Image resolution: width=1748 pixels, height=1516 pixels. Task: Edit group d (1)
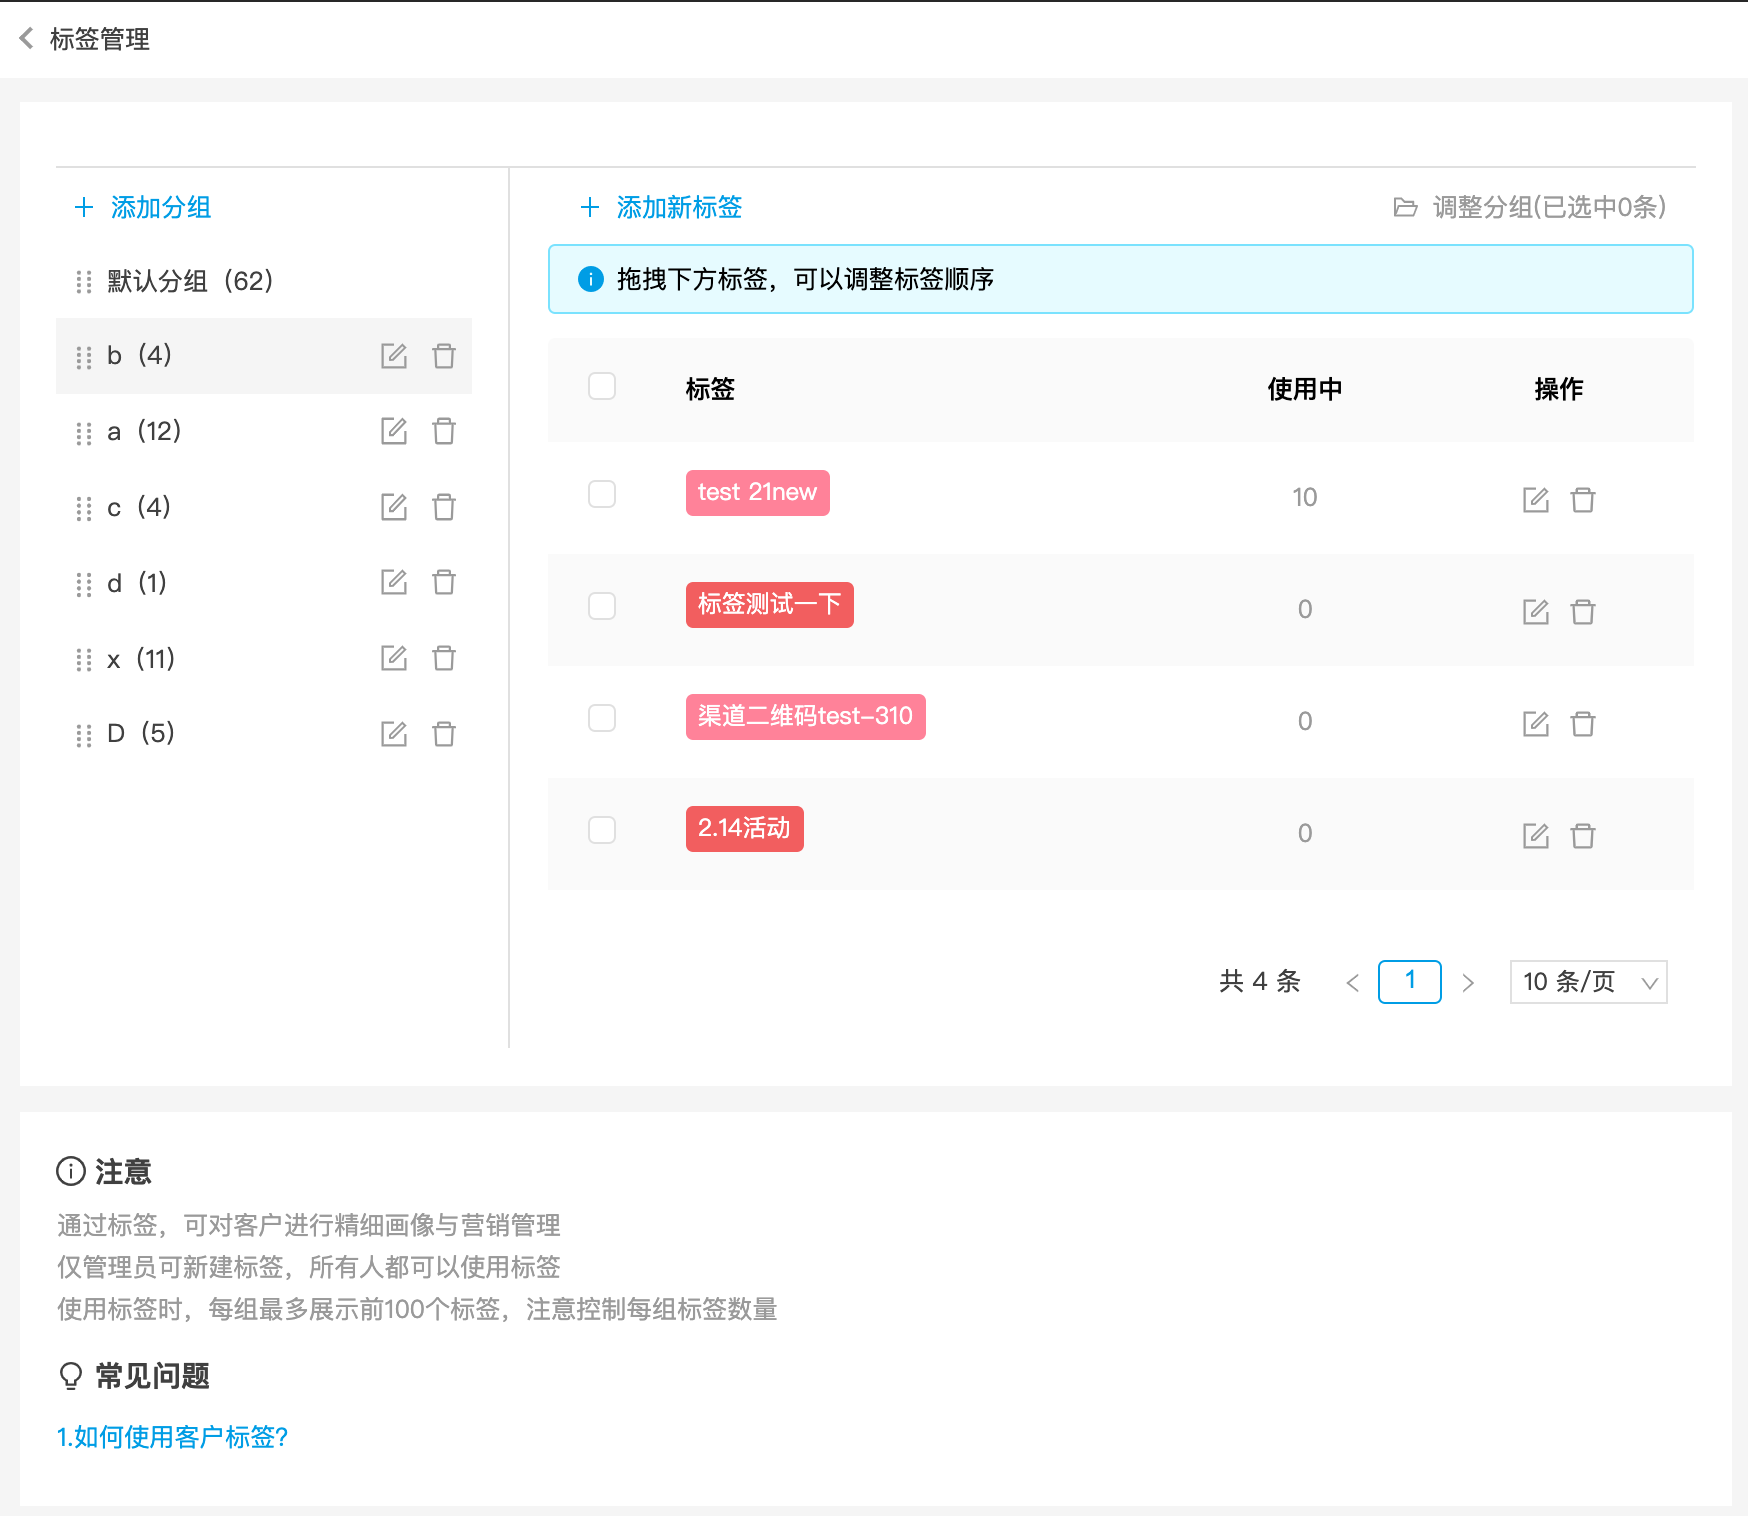pyautogui.click(x=394, y=582)
